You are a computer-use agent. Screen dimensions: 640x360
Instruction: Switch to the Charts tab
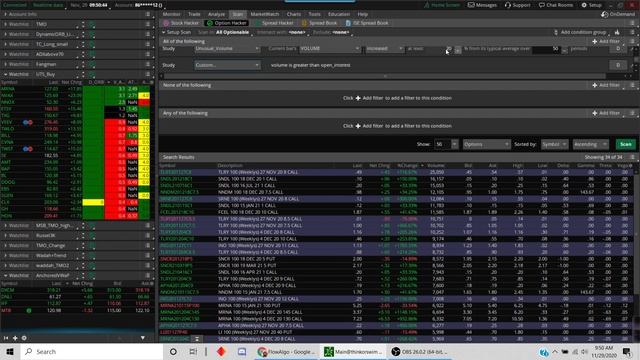pos(293,14)
